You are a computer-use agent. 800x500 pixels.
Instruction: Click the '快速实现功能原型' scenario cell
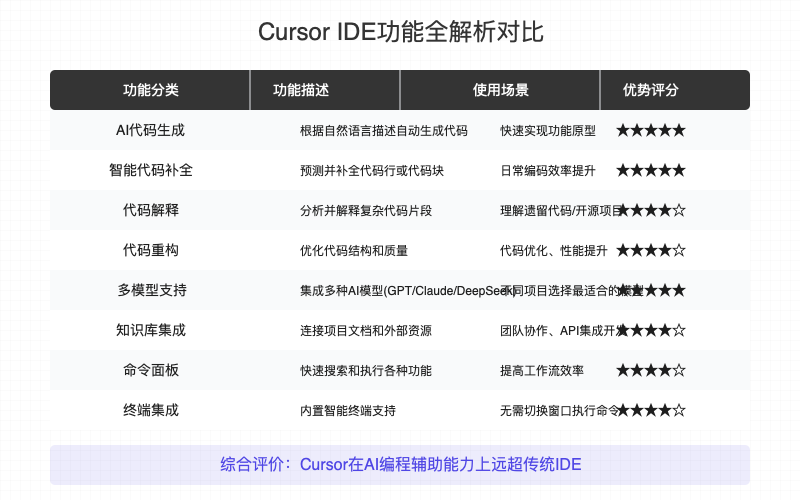tap(548, 131)
